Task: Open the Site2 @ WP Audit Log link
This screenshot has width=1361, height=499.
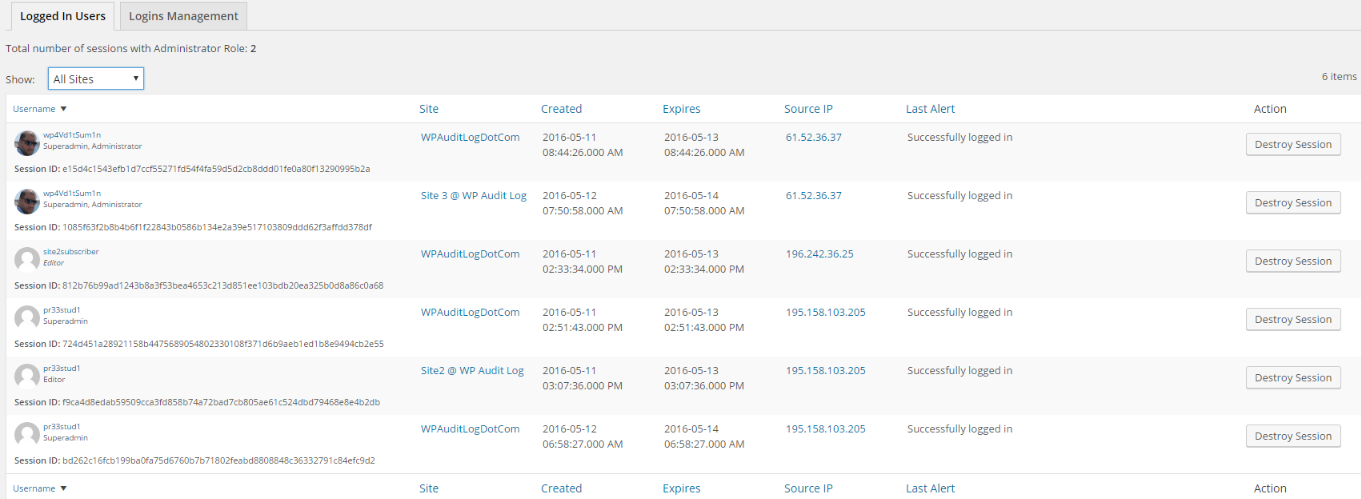Action: tap(472, 371)
